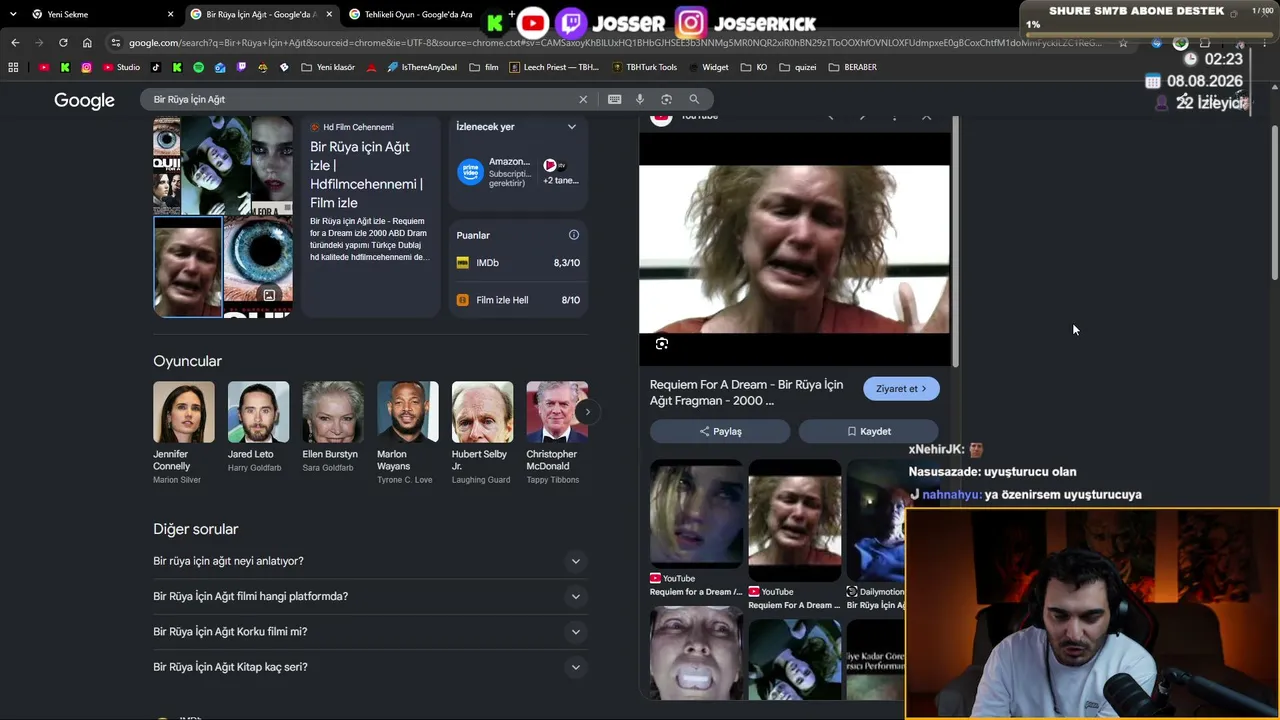This screenshot has height=720, width=1280.
Task: Bookmark this page with the star icon
Action: [1123, 43]
